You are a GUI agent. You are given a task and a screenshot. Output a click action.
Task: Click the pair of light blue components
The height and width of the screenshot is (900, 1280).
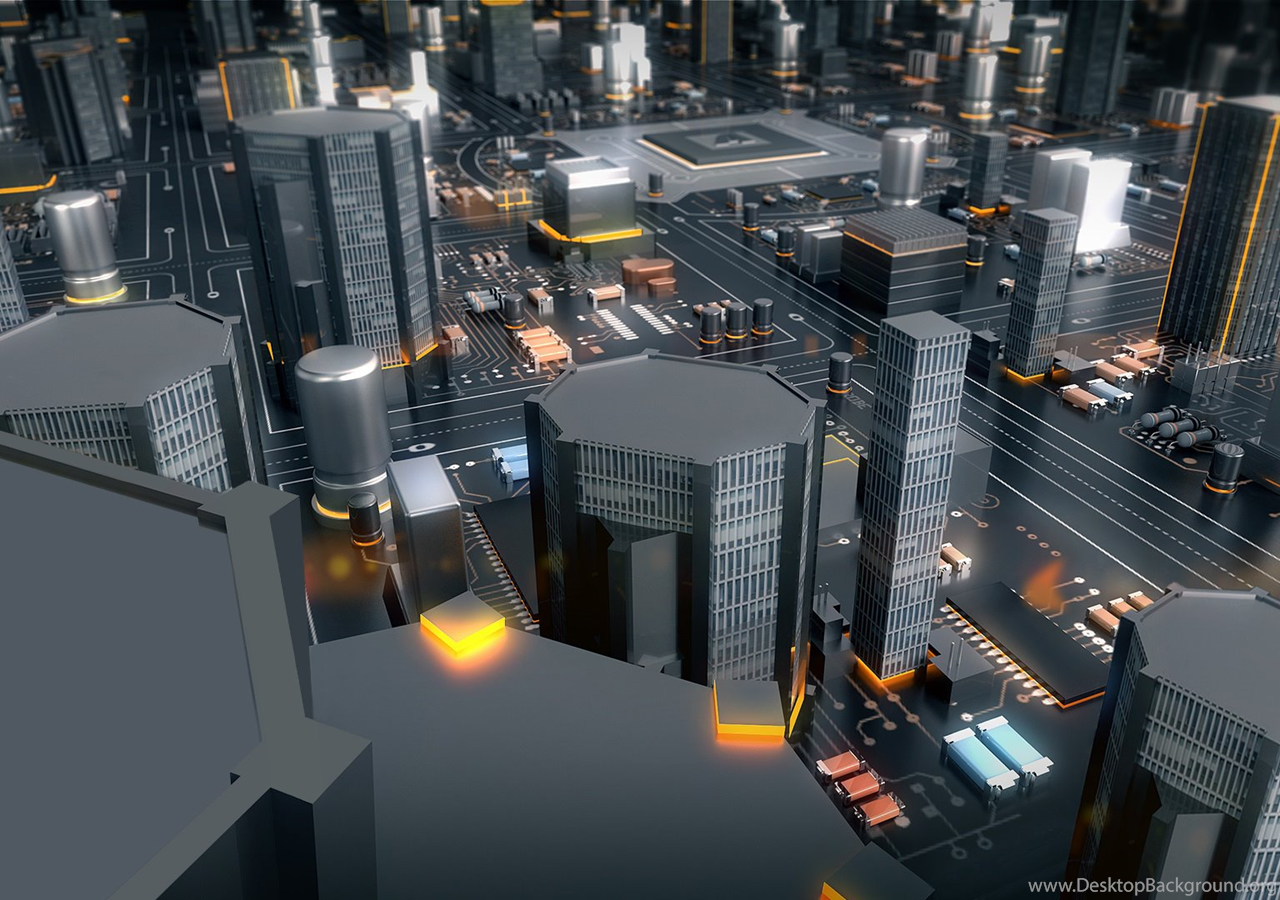[996, 754]
